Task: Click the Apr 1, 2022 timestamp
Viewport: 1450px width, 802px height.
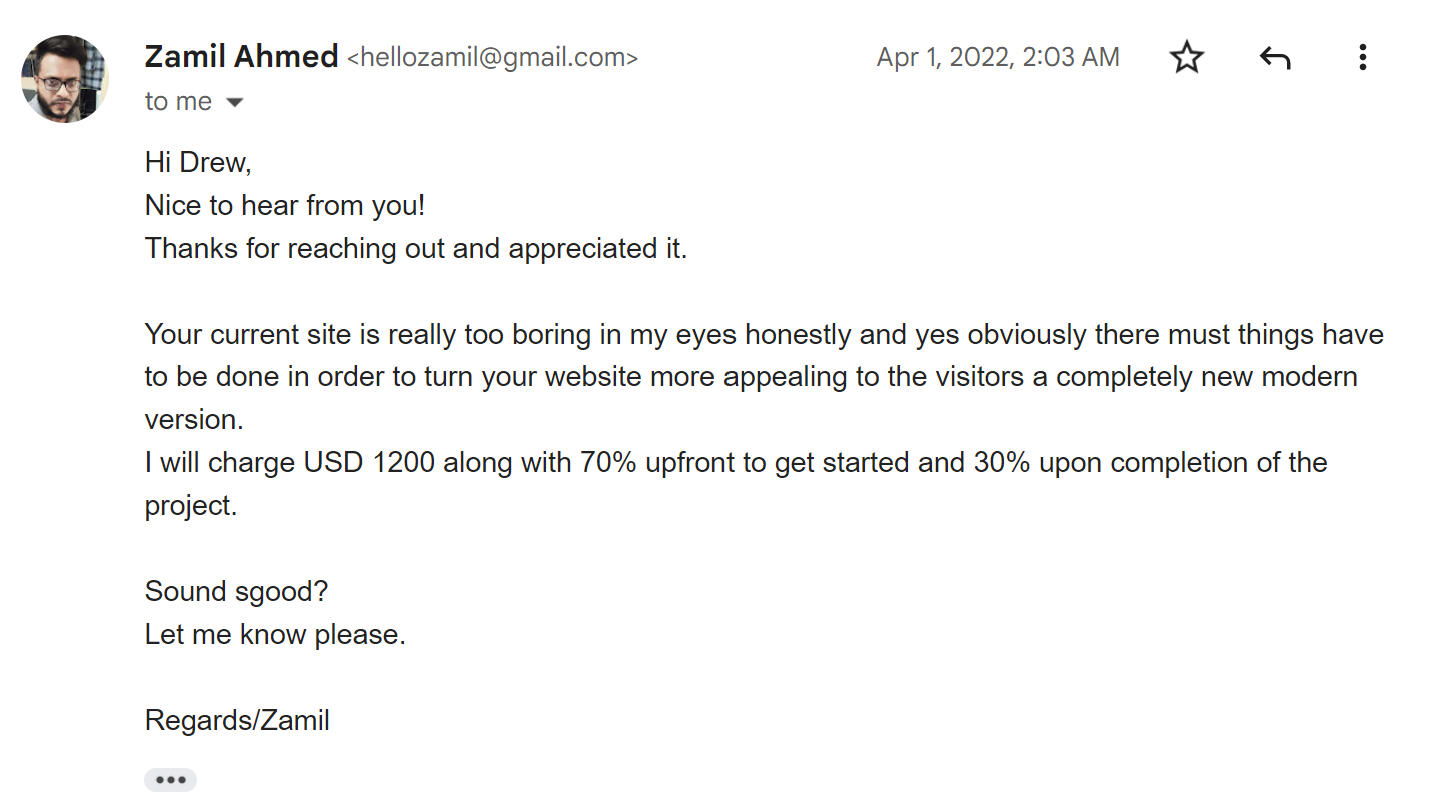Action: pos(997,57)
